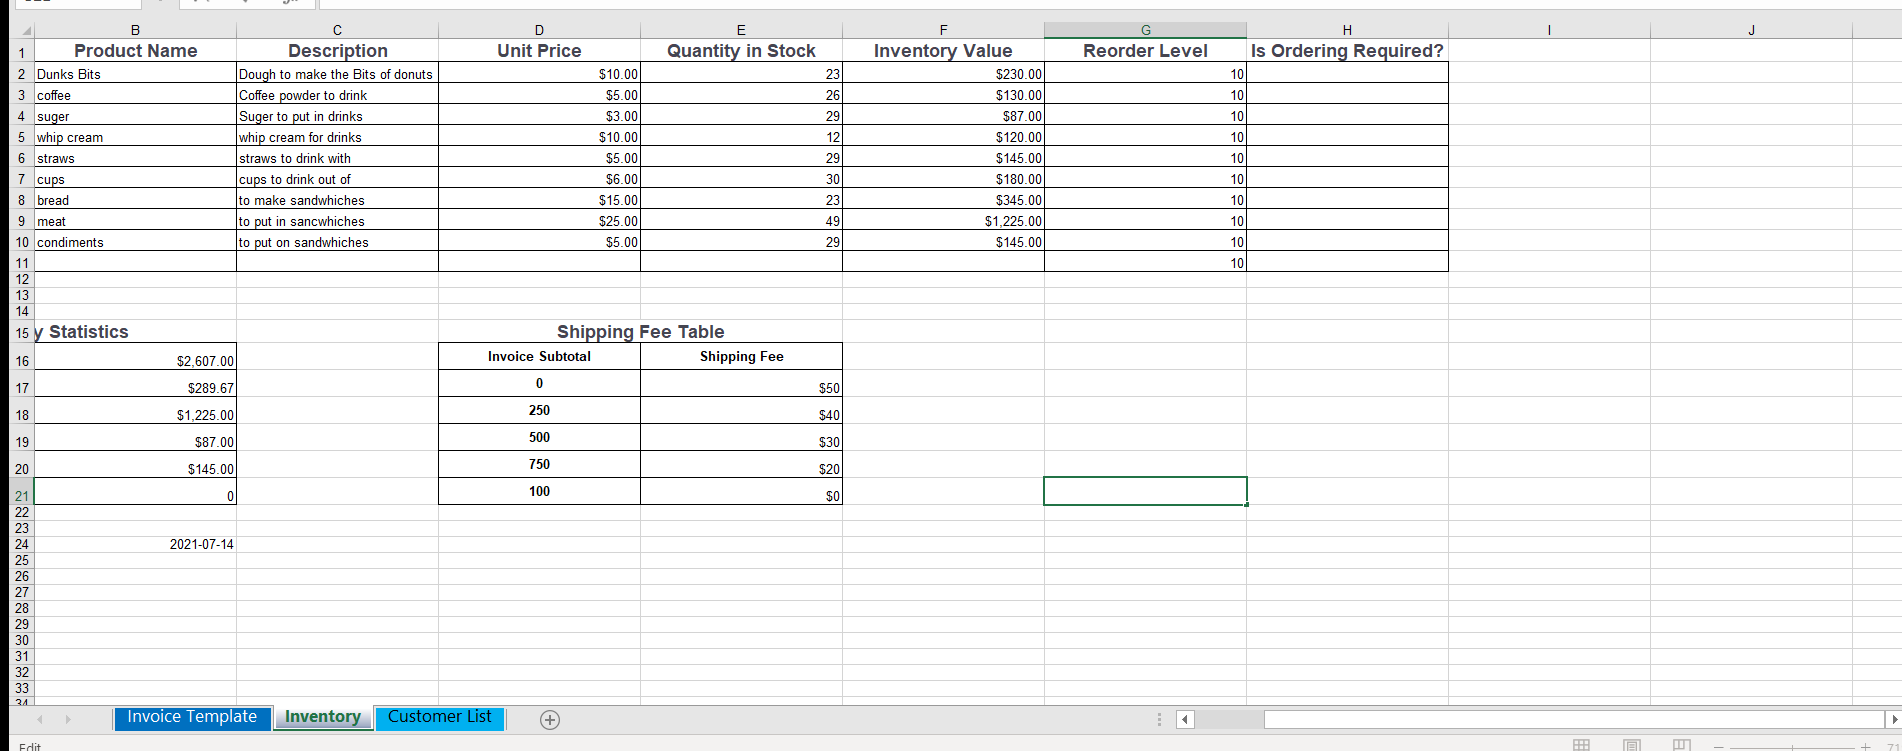
Task: Click the Reorder Level header cell
Action: (x=1145, y=51)
